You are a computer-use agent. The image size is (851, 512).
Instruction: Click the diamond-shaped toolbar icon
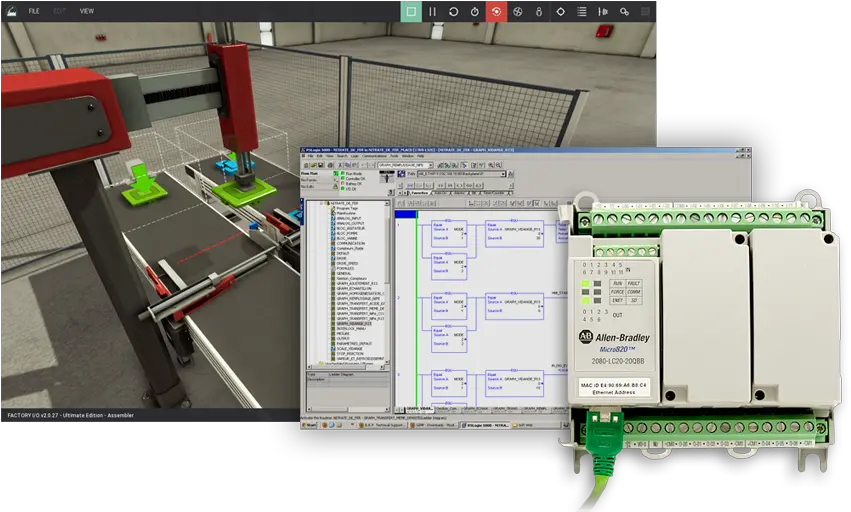click(x=560, y=11)
